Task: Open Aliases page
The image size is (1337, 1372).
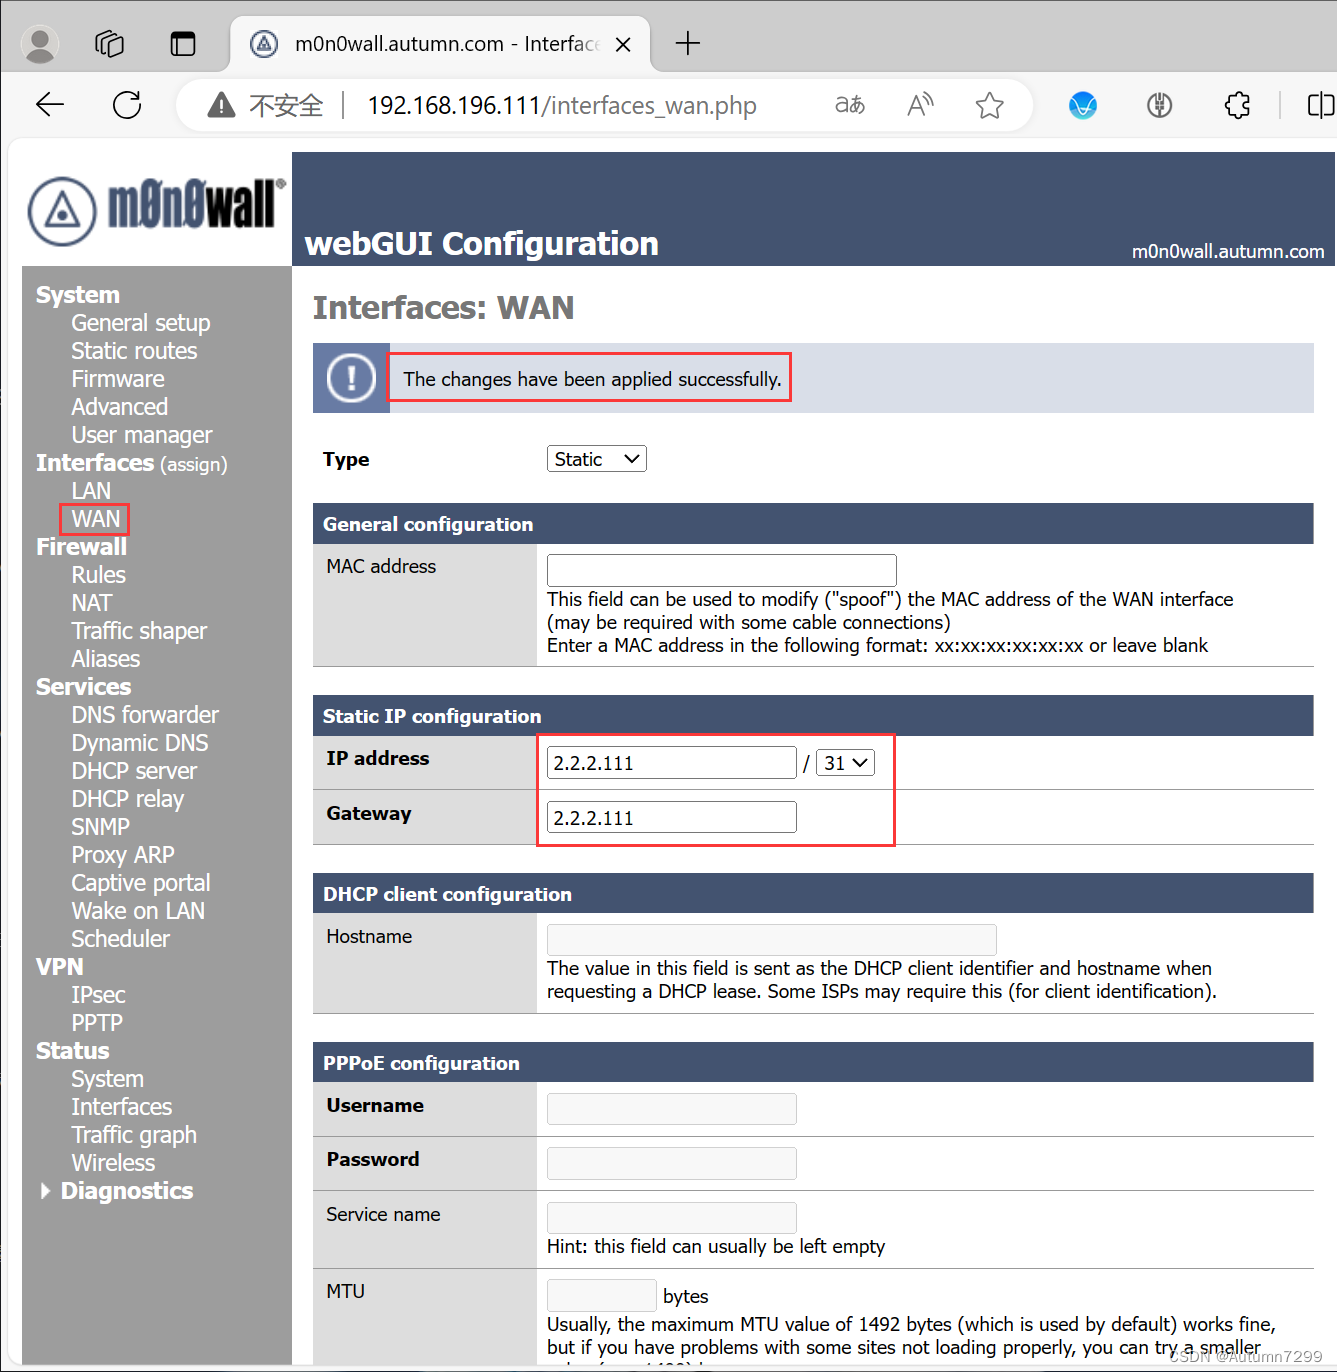Action: pos(105,659)
